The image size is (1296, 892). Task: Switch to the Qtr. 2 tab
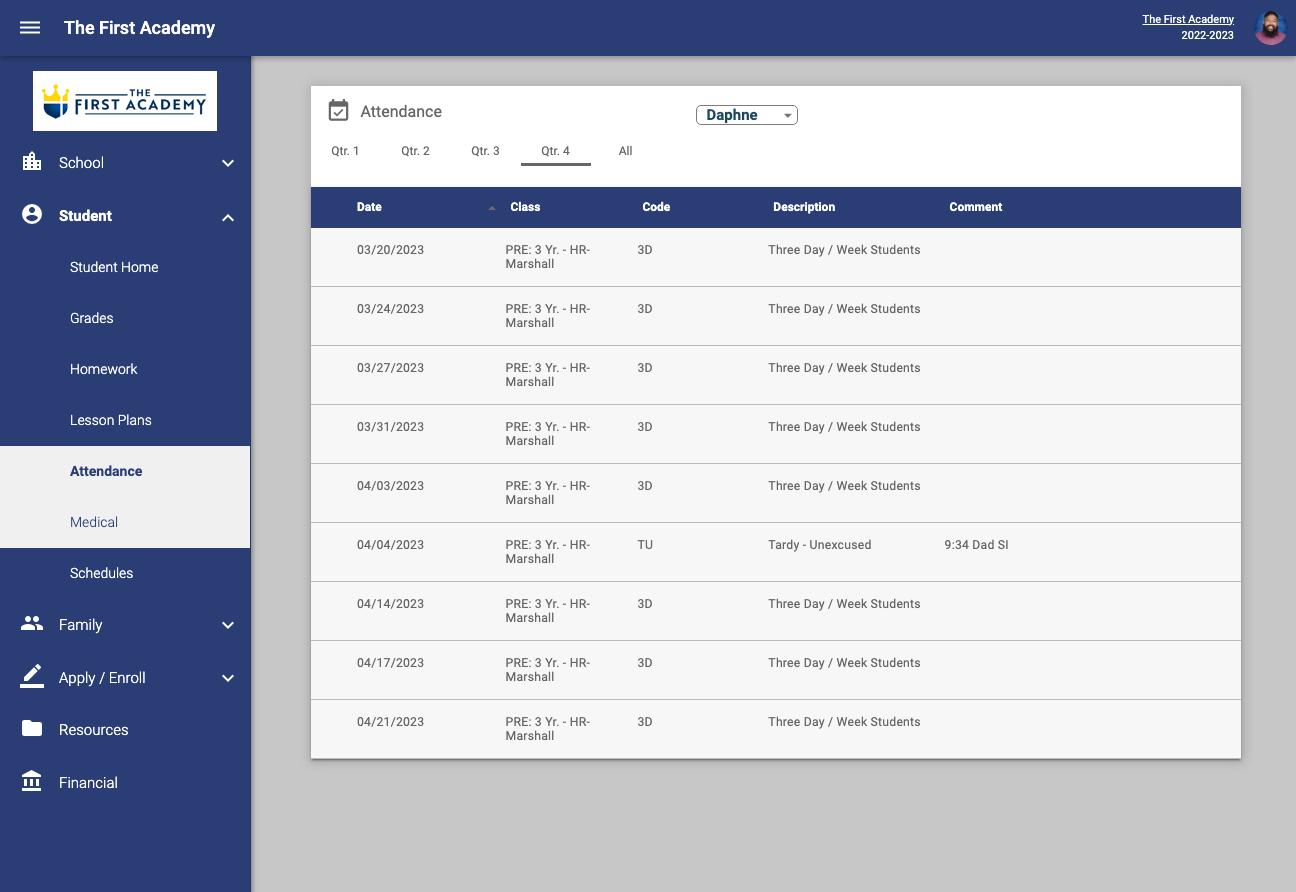(415, 151)
